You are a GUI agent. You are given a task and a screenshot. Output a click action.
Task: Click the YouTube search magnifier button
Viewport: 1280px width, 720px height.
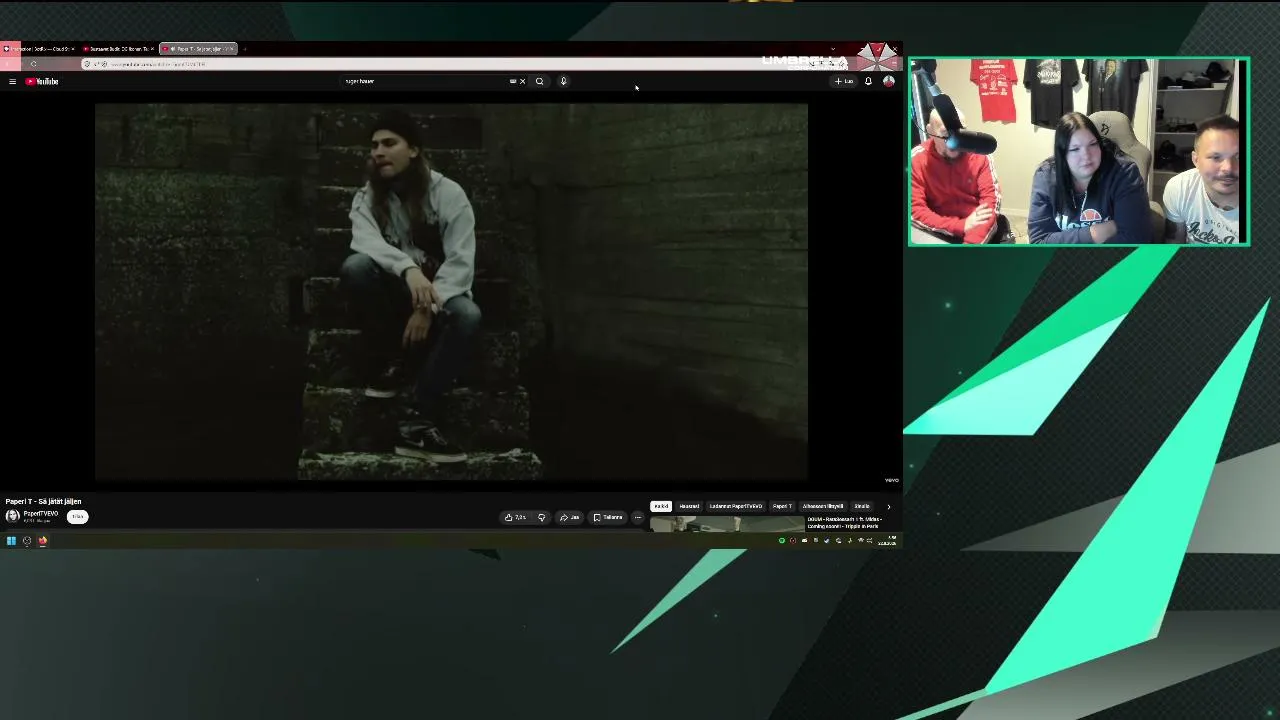[540, 81]
